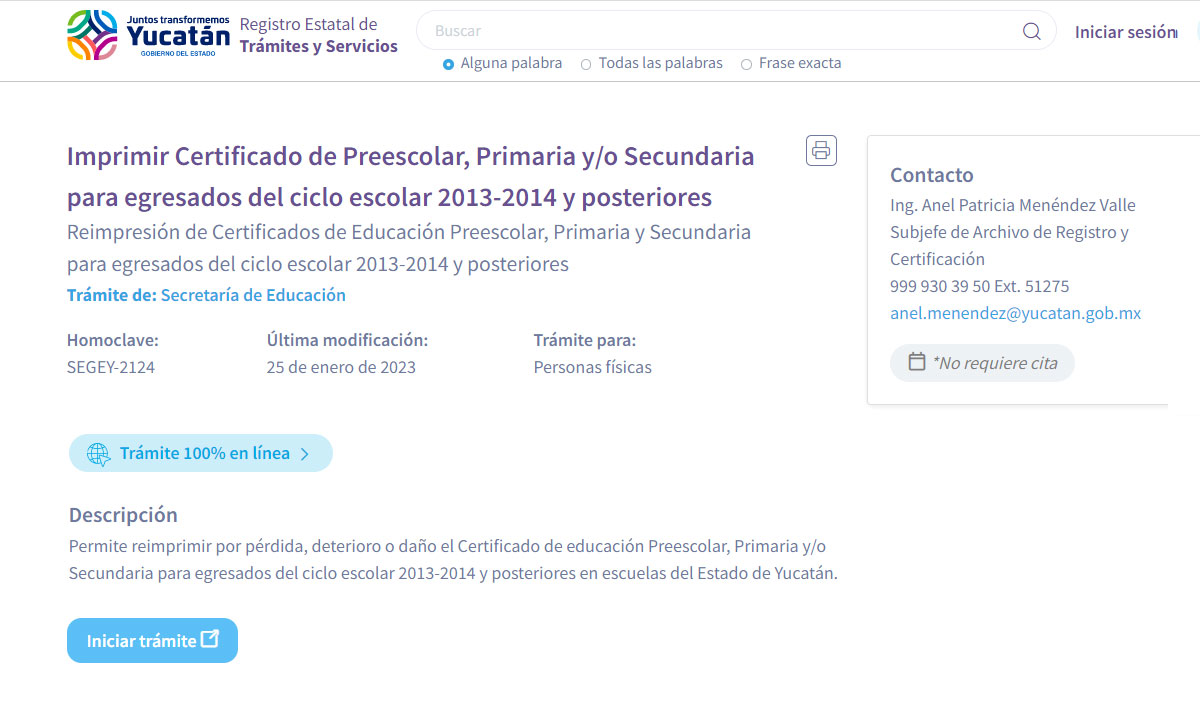Click the printer icon beside the title
This screenshot has height=720, width=1200.
point(821,151)
